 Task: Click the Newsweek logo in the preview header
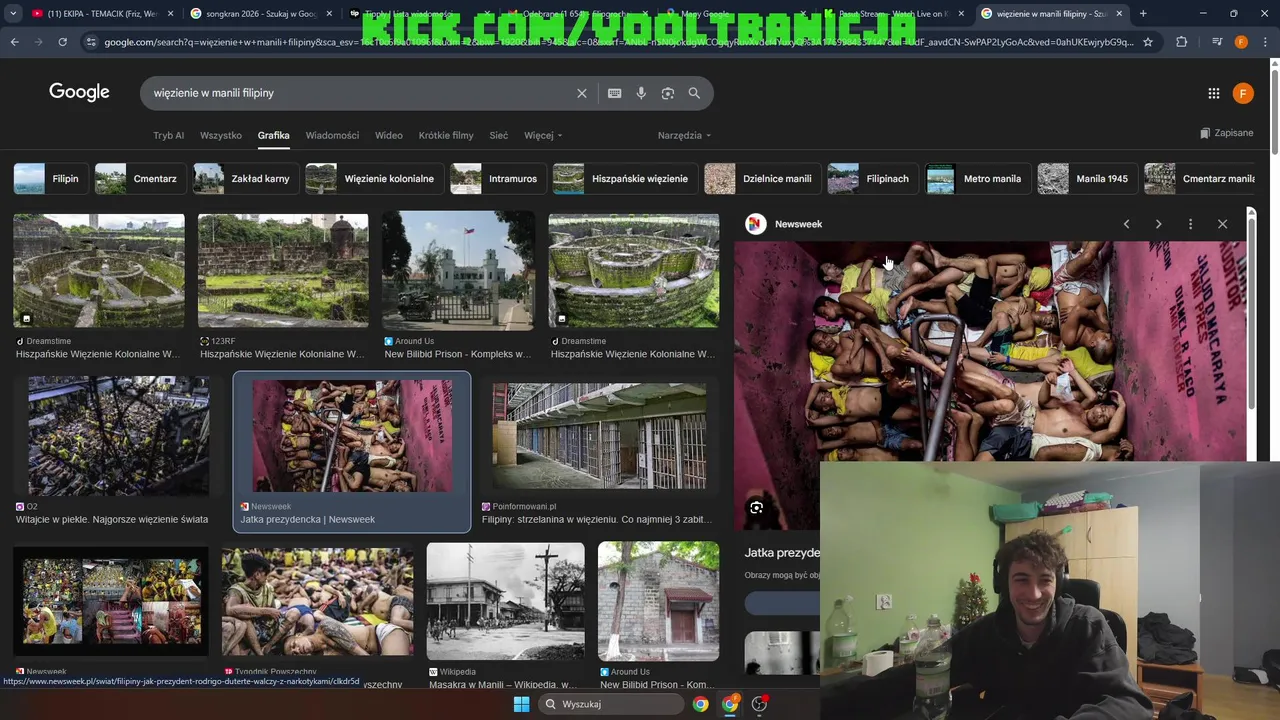tap(756, 224)
